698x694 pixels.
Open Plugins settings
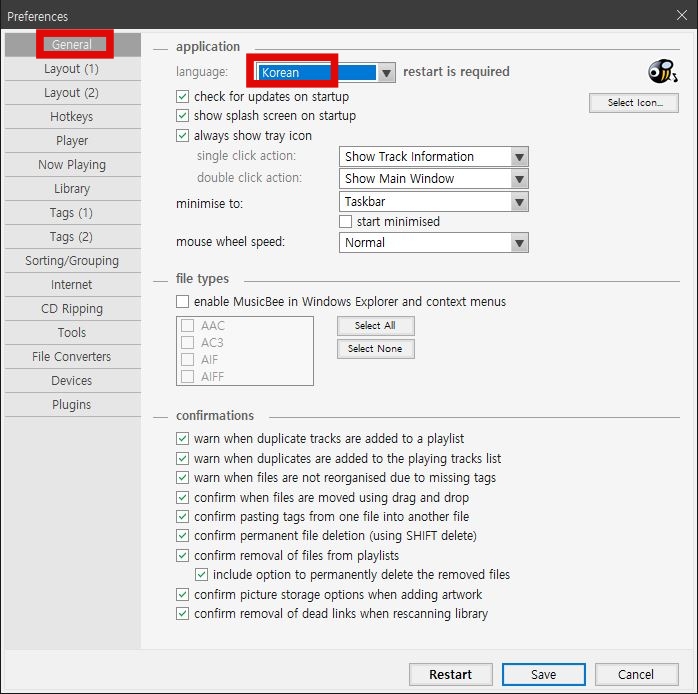[73, 405]
